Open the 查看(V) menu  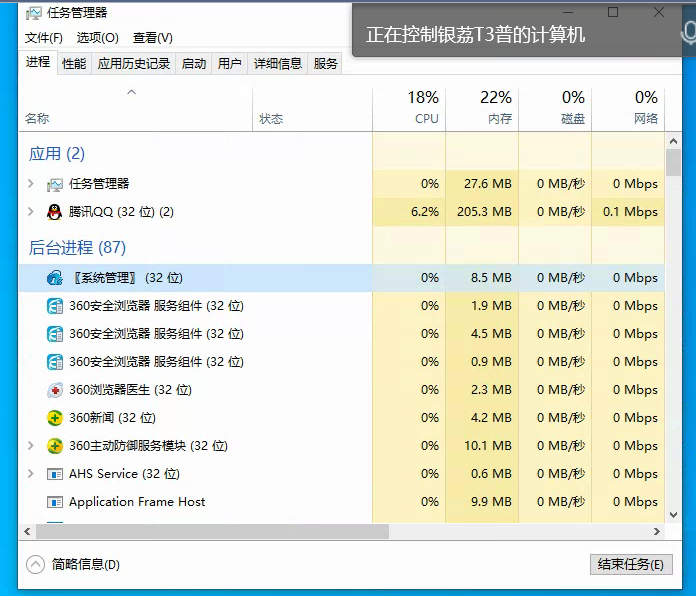coord(152,38)
